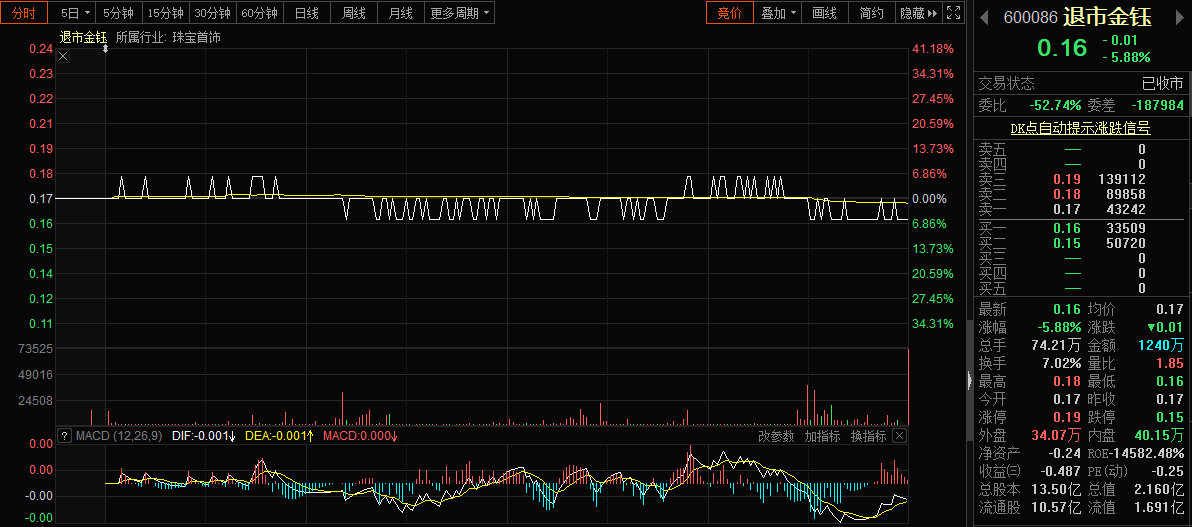Click 金额 value 1240万
The height and width of the screenshot is (527, 1192).
[1161, 345]
